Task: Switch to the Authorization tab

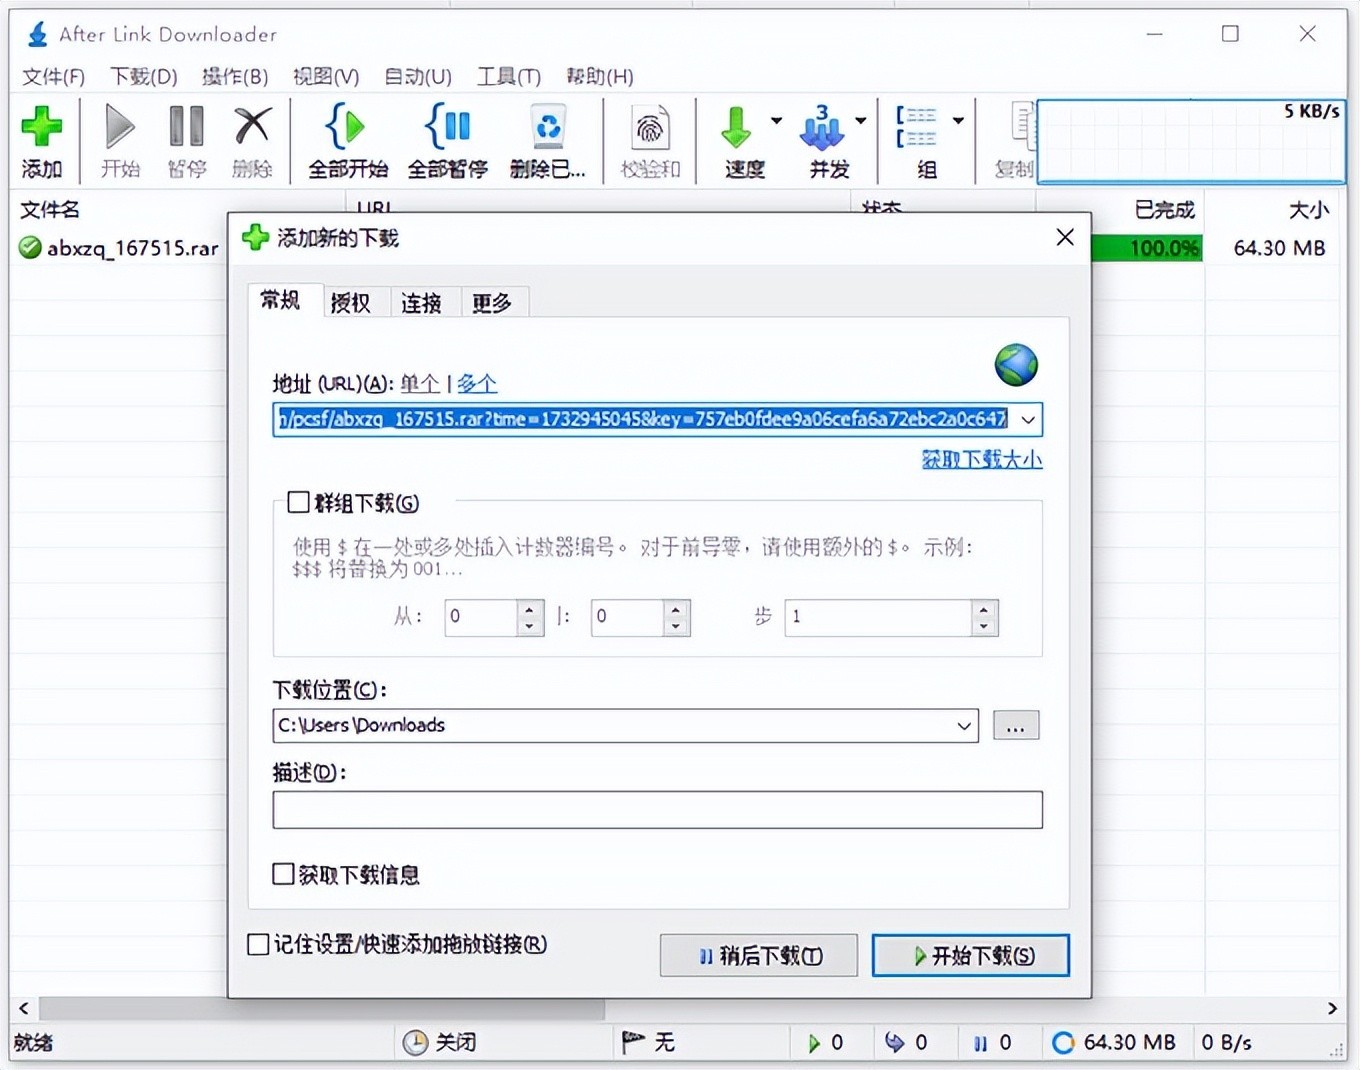Action: pyautogui.click(x=351, y=303)
